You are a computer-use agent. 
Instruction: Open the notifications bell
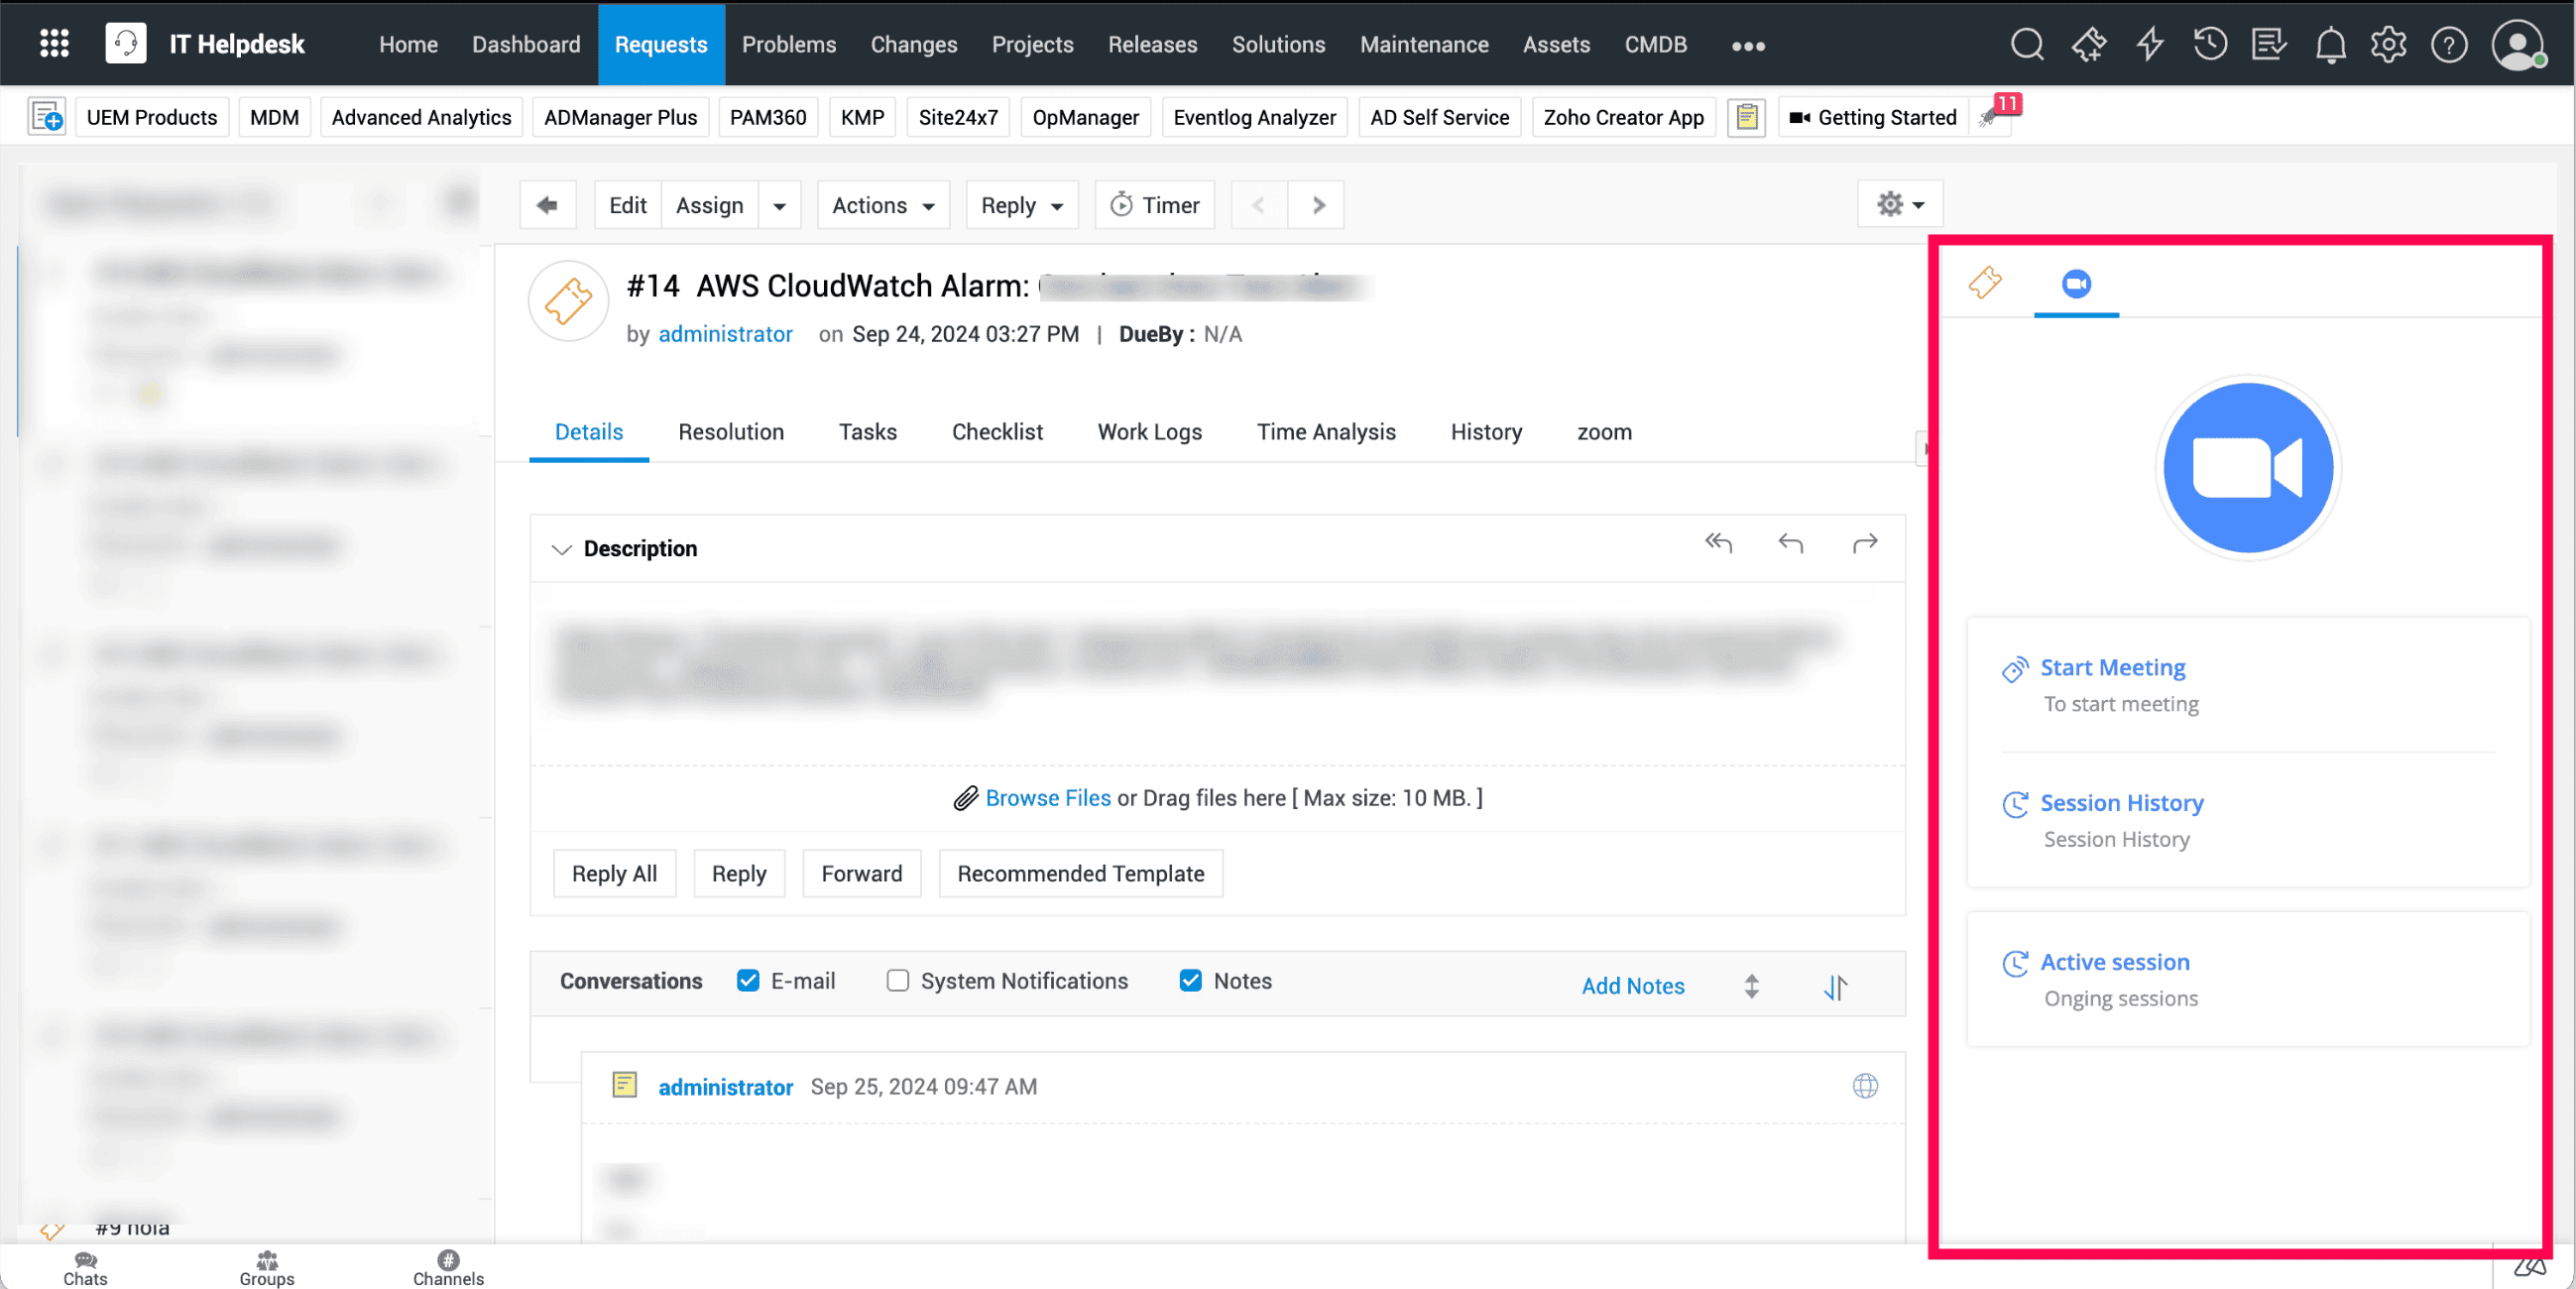tap(2330, 45)
